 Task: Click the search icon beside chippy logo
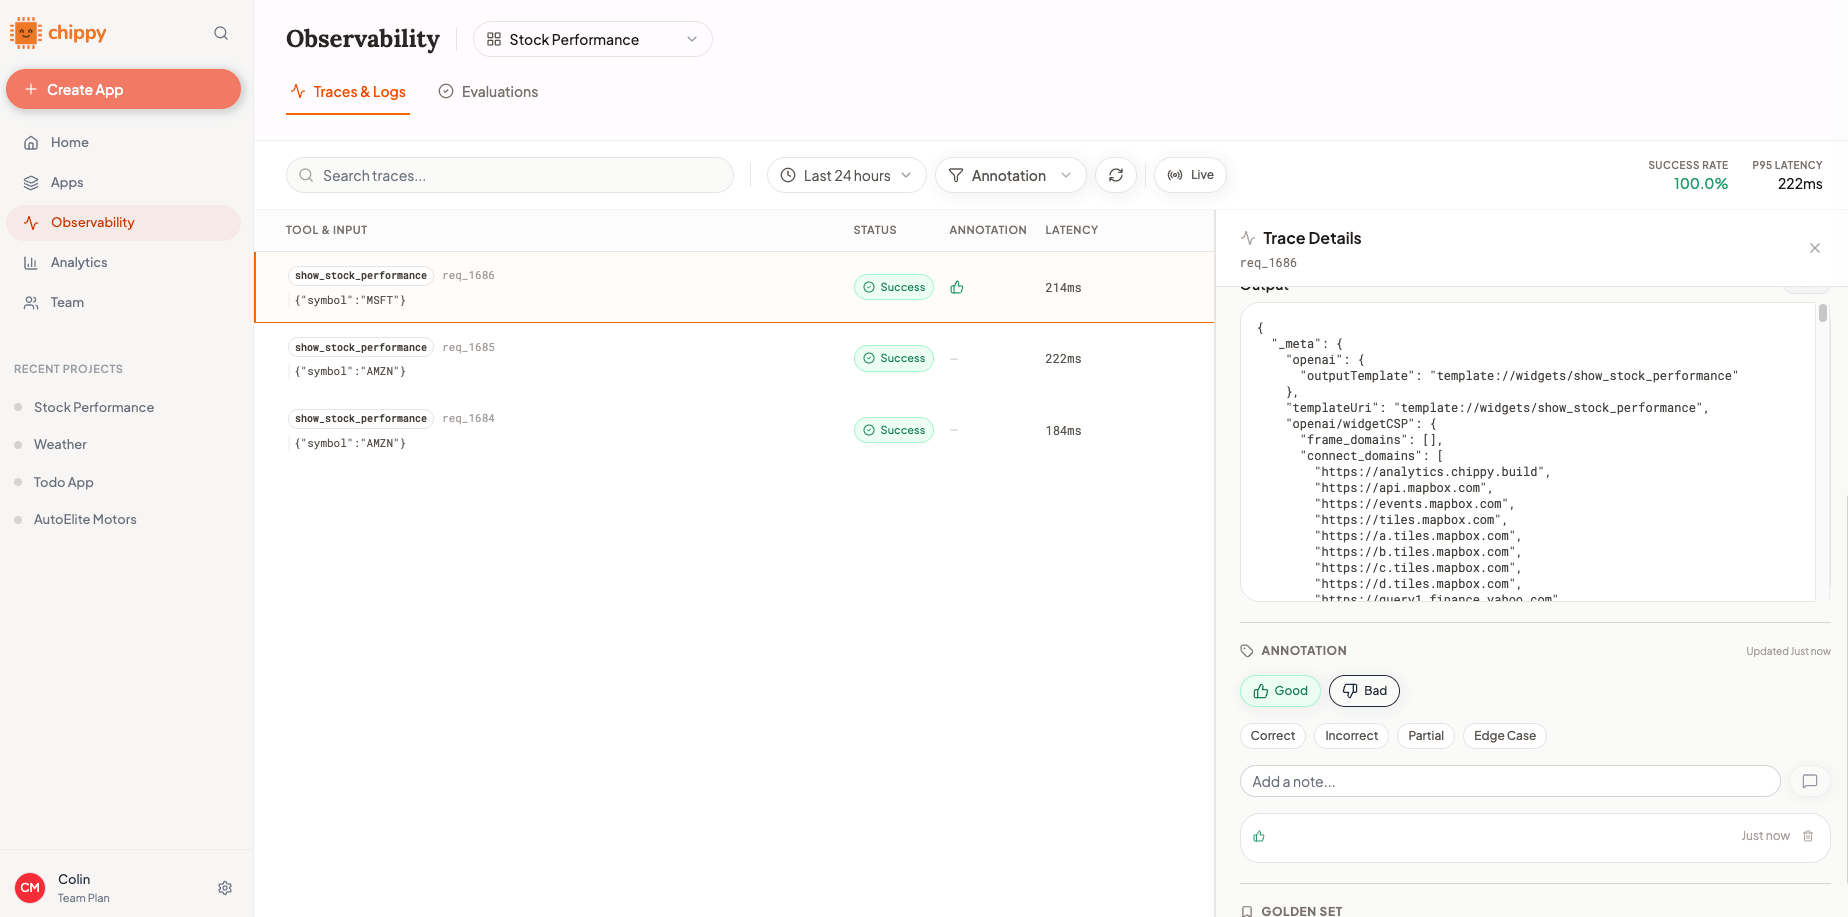pos(221,33)
